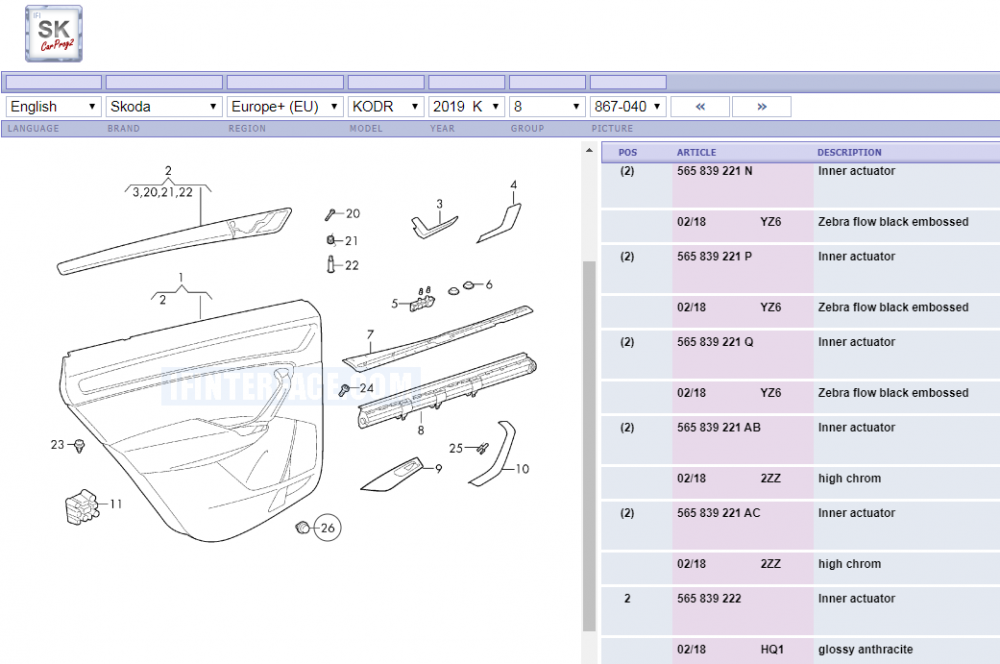Click the DESCRIPTION column header
The image size is (1000, 664).
(849, 152)
